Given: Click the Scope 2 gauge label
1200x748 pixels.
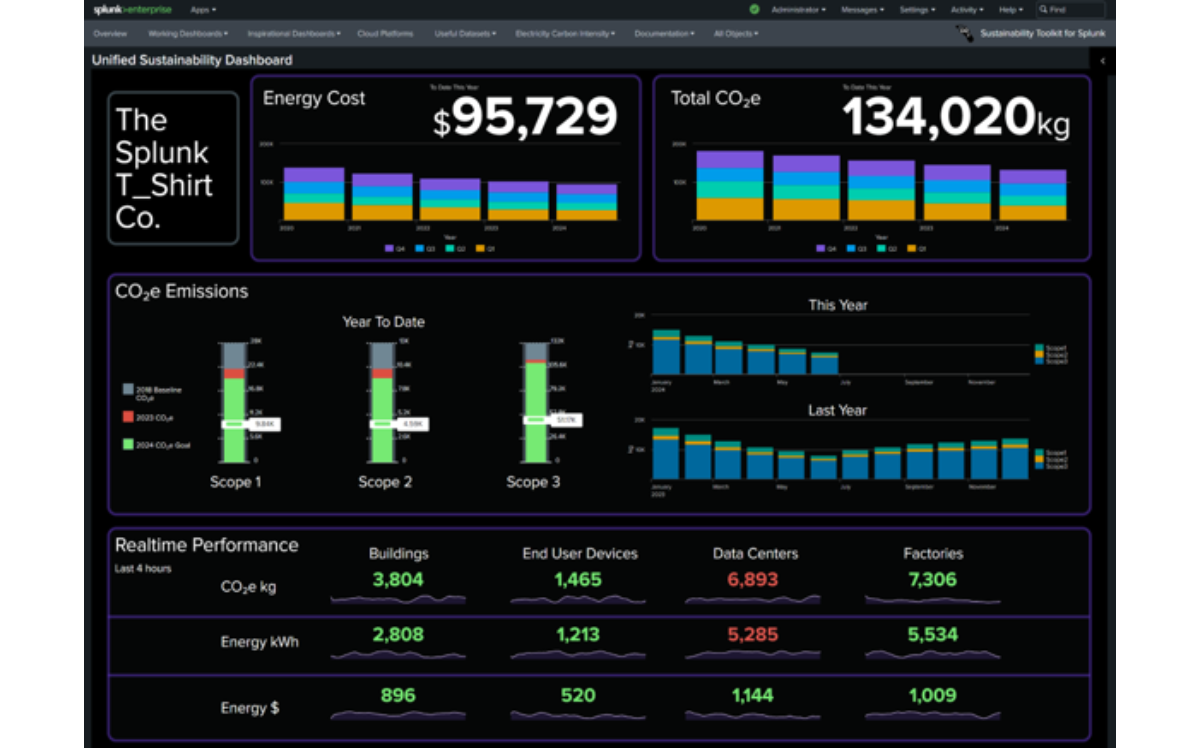Looking at the screenshot, I should (386, 482).
